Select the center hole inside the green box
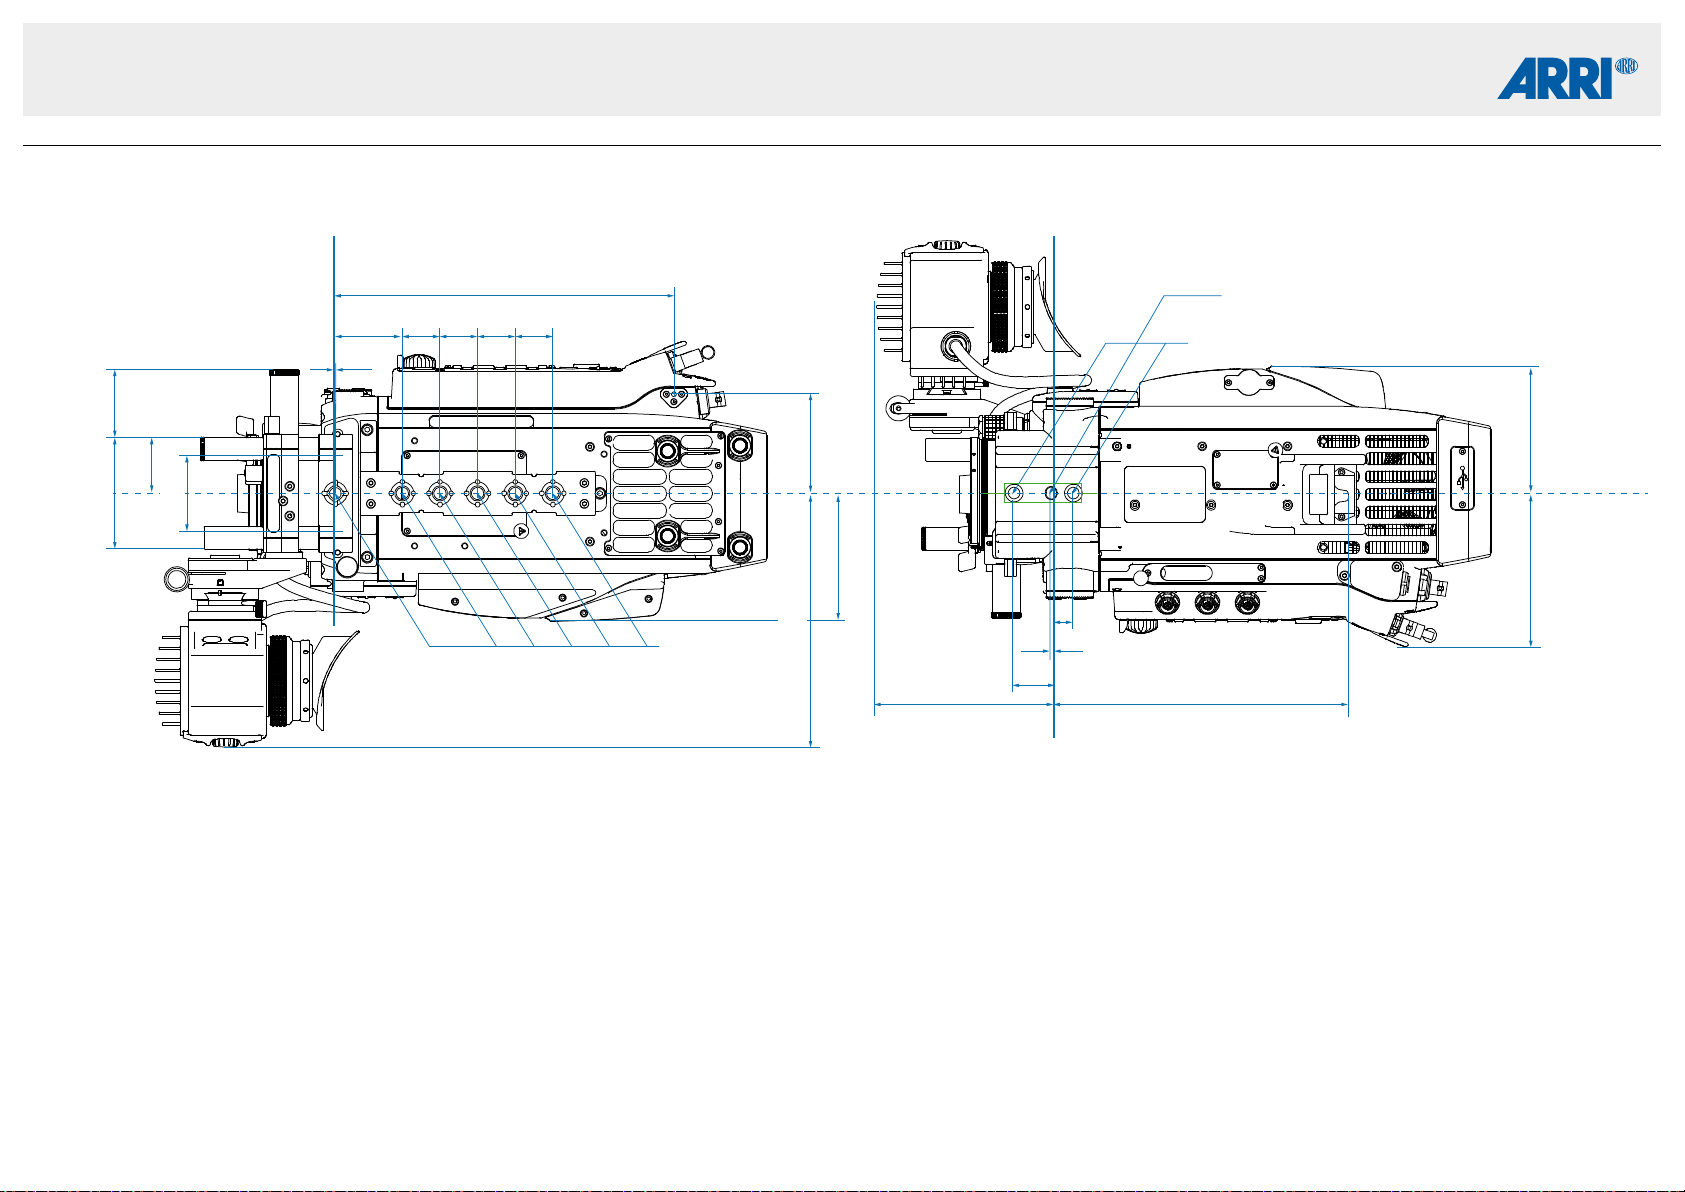1685x1192 pixels. tap(1051, 493)
